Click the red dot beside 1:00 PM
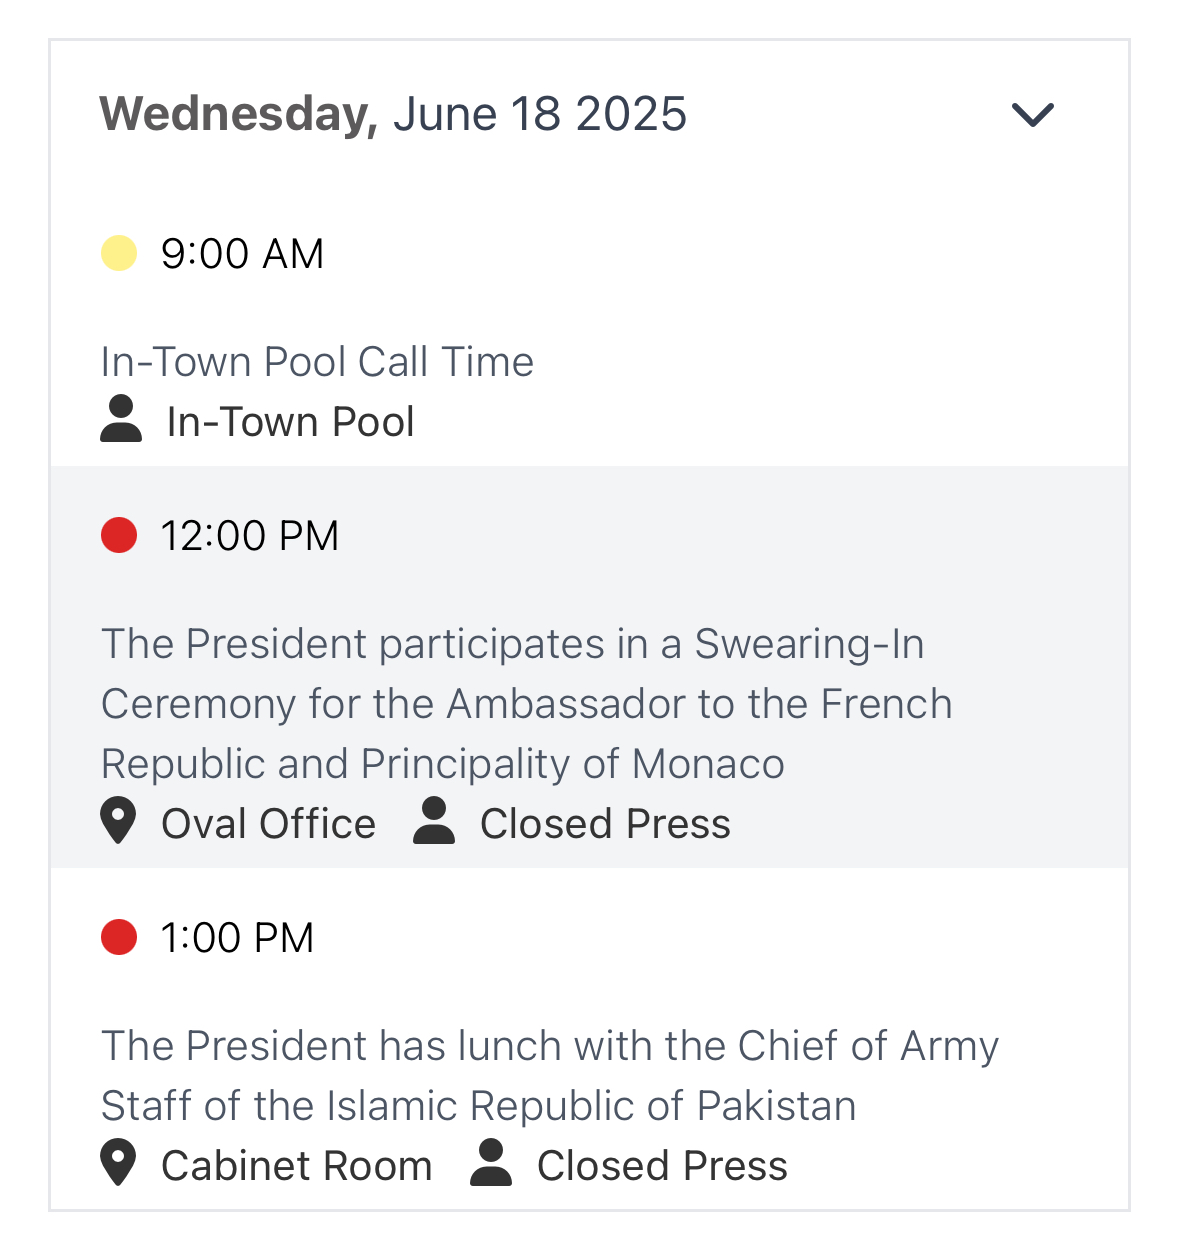The height and width of the screenshot is (1248, 1179). (119, 937)
